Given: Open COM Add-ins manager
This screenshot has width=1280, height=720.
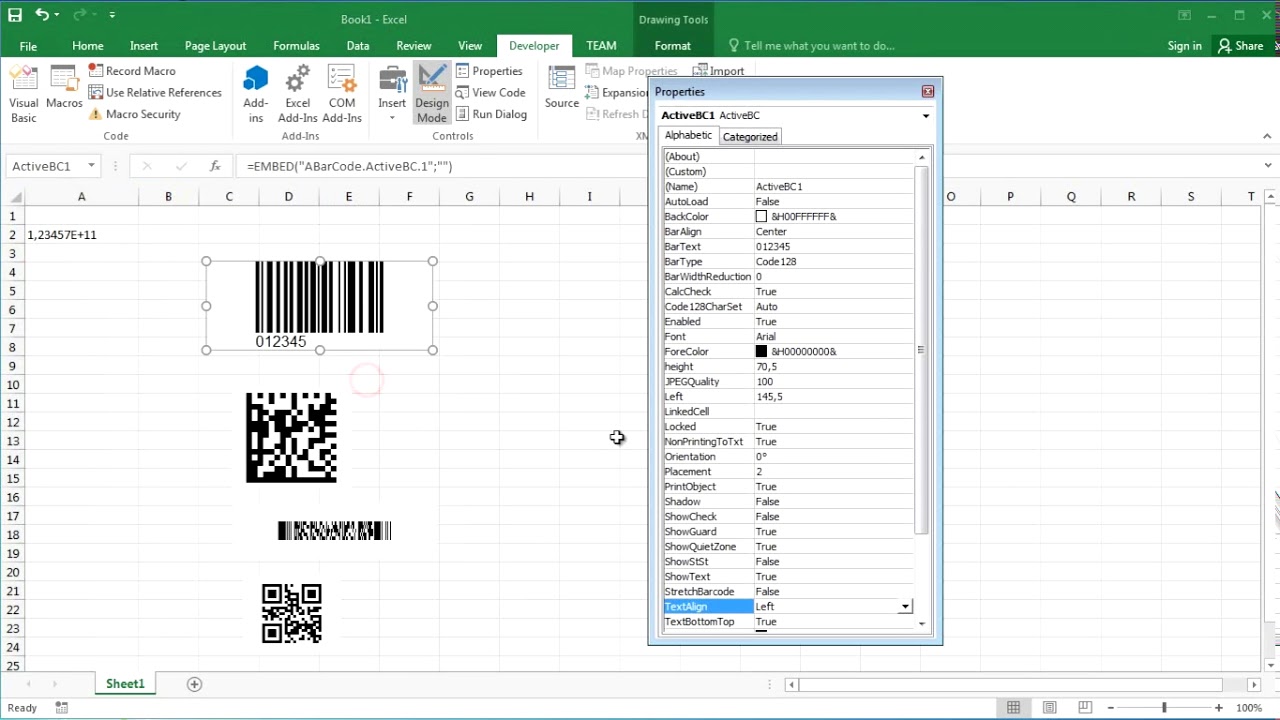Looking at the screenshot, I should click(342, 95).
